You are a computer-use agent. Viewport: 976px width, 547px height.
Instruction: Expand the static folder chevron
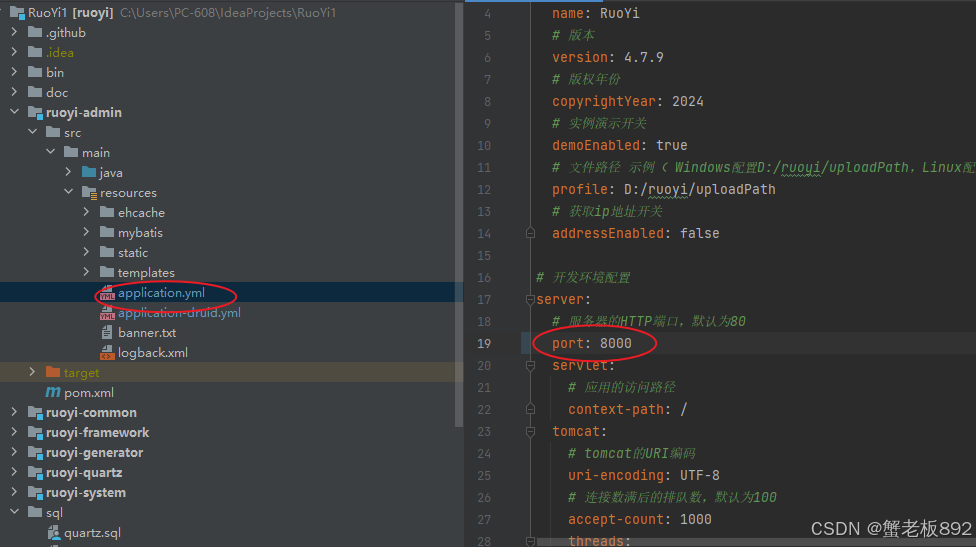pos(87,252)
